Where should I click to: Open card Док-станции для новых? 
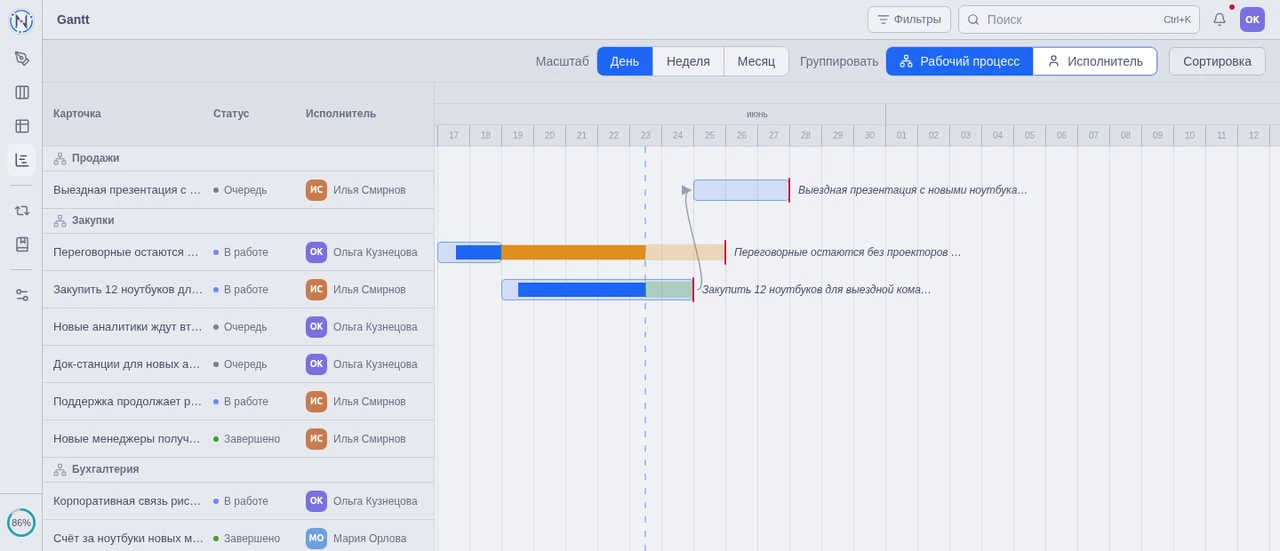[x=127, y=364]
